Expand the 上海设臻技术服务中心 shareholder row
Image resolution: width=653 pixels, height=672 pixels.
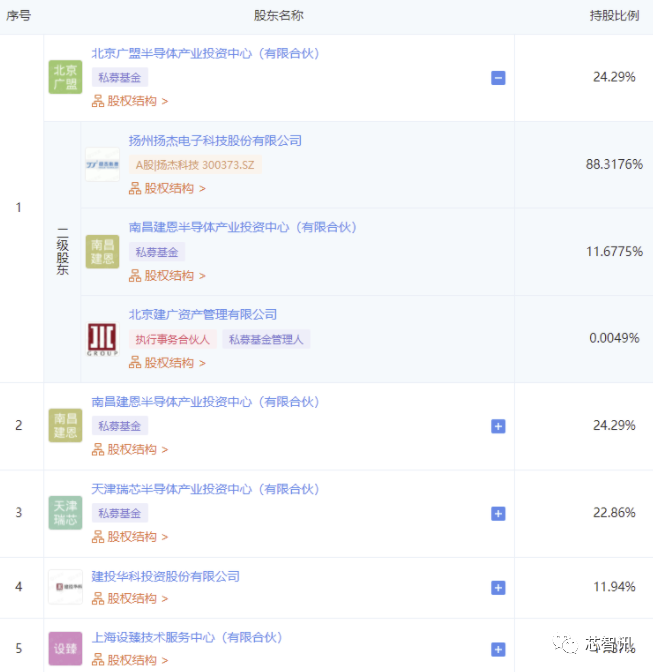click(498, 649)
